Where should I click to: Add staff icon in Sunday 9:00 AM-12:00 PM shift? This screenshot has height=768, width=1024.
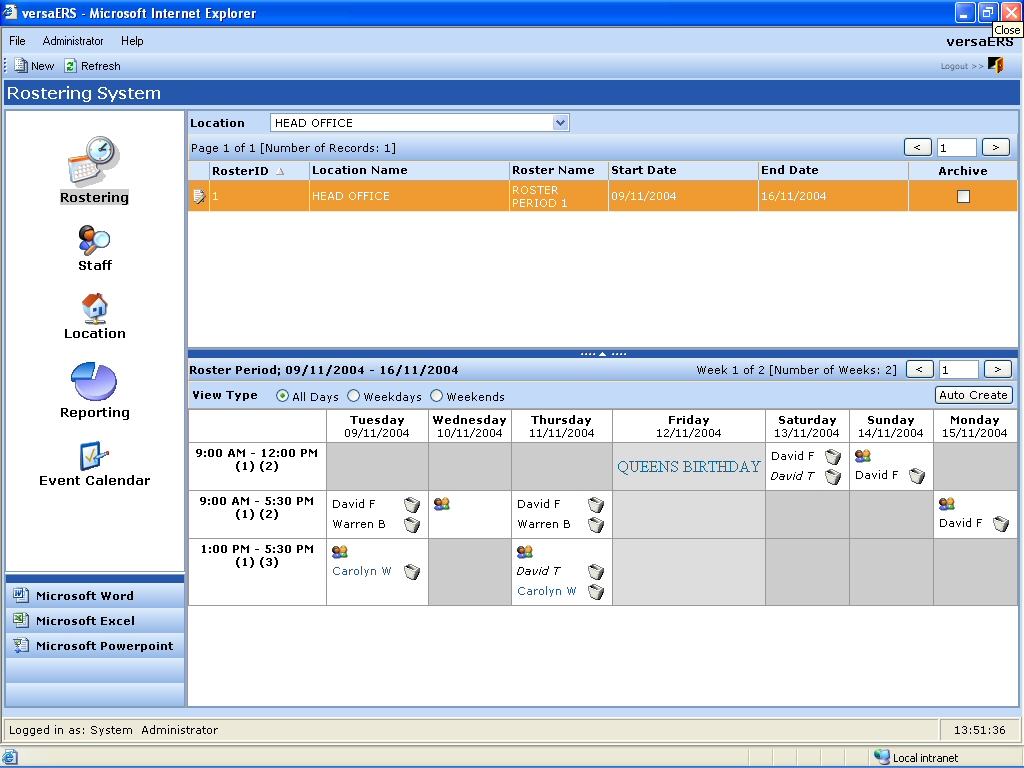click(863, 455)
